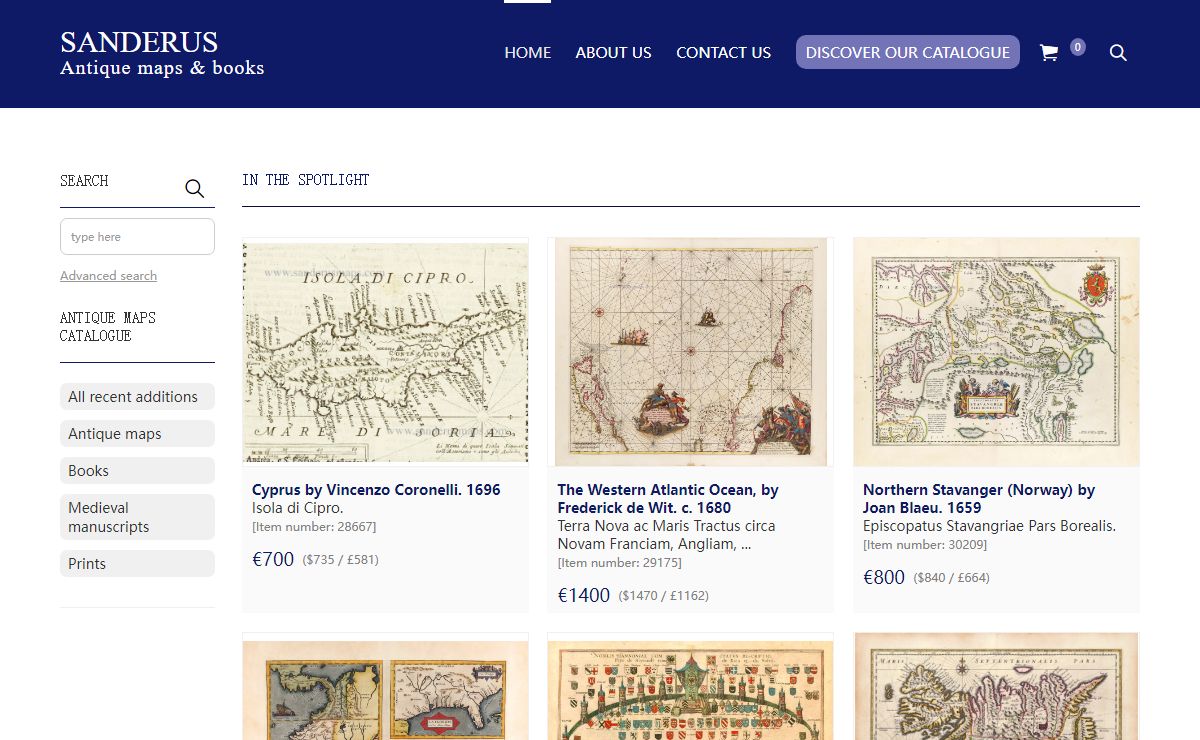Viewport: 1200px width, 740px height.
Task: Click 'Isola di Cipro.' subtitle text
Action: tap(298, 508)
